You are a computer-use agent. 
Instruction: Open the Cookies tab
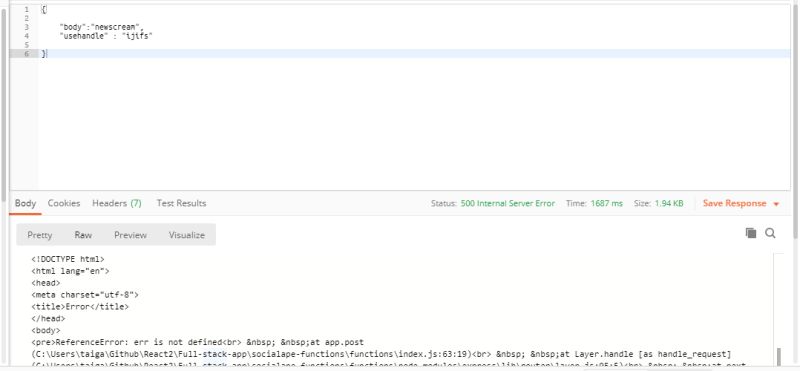pos(64,203)
